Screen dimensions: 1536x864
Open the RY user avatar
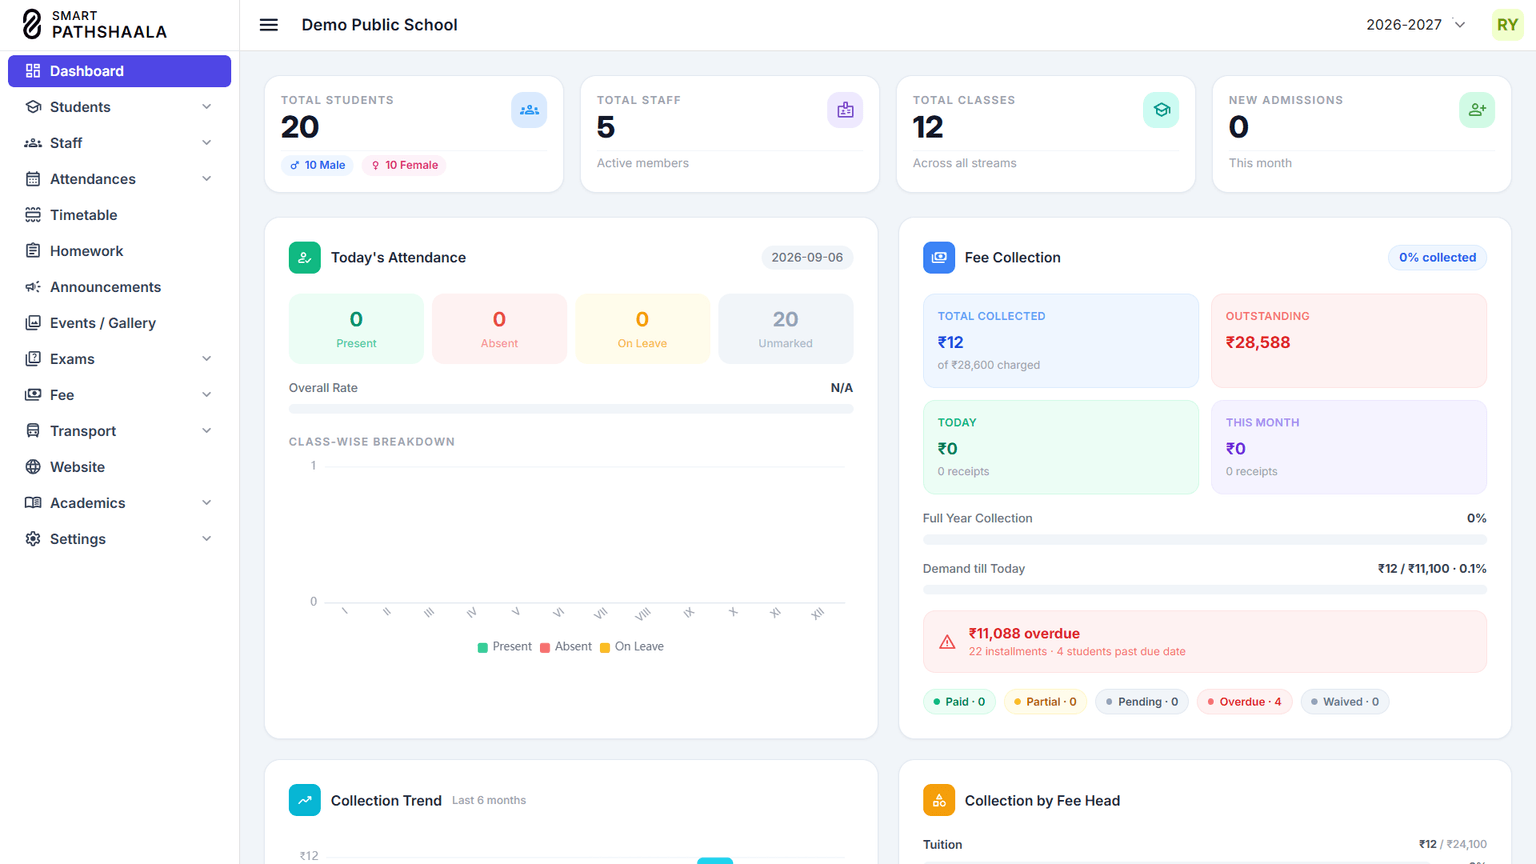point(1507,25)
